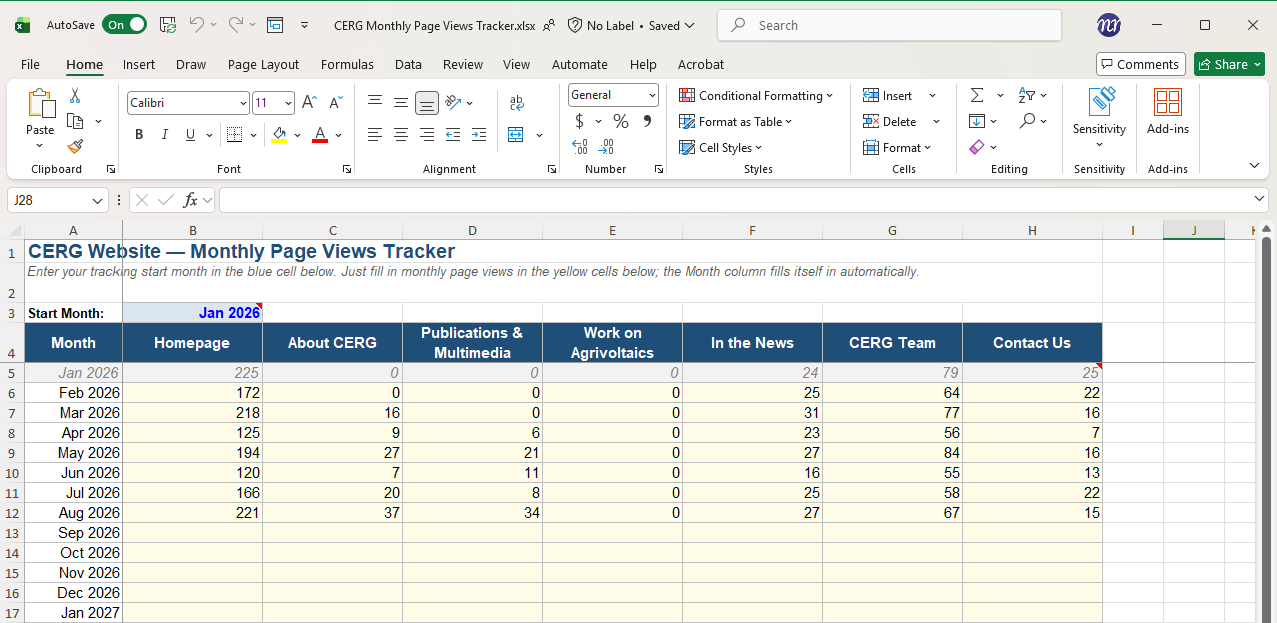Open Sort & Filter icon

tap(1027, 95)
